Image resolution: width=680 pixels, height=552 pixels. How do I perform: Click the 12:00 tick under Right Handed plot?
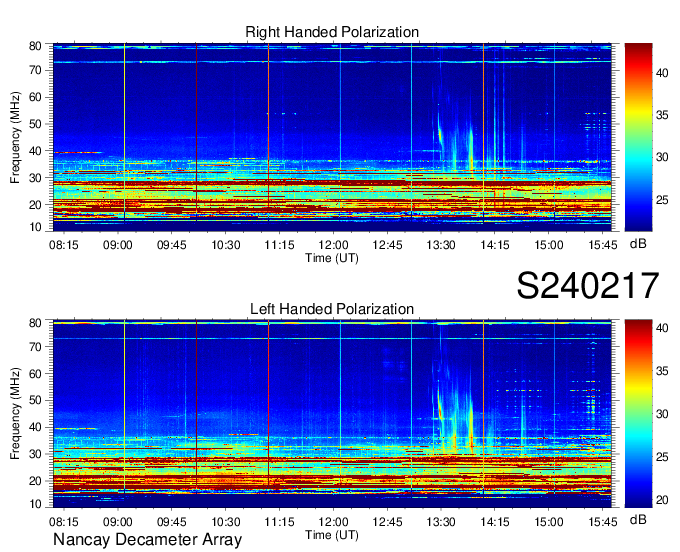tap(333, 245)
